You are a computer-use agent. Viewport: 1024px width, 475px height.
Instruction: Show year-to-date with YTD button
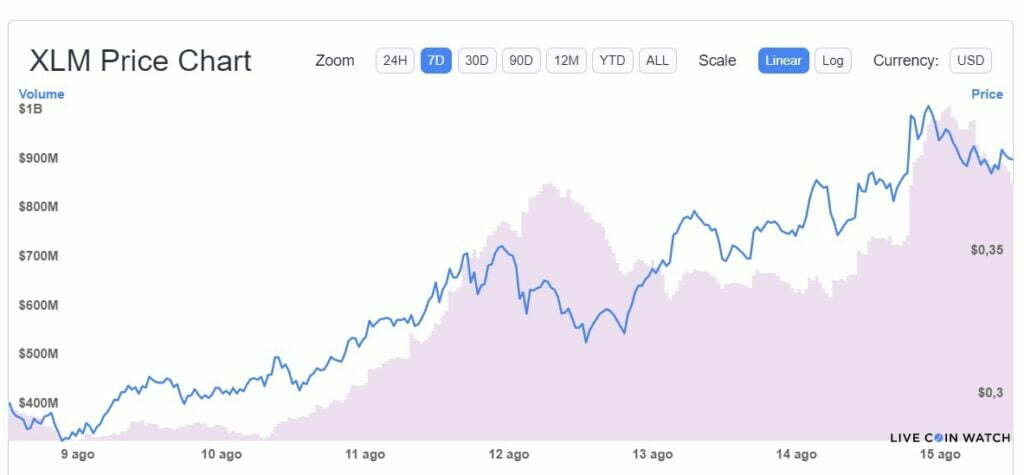click(x=612, y=60)
